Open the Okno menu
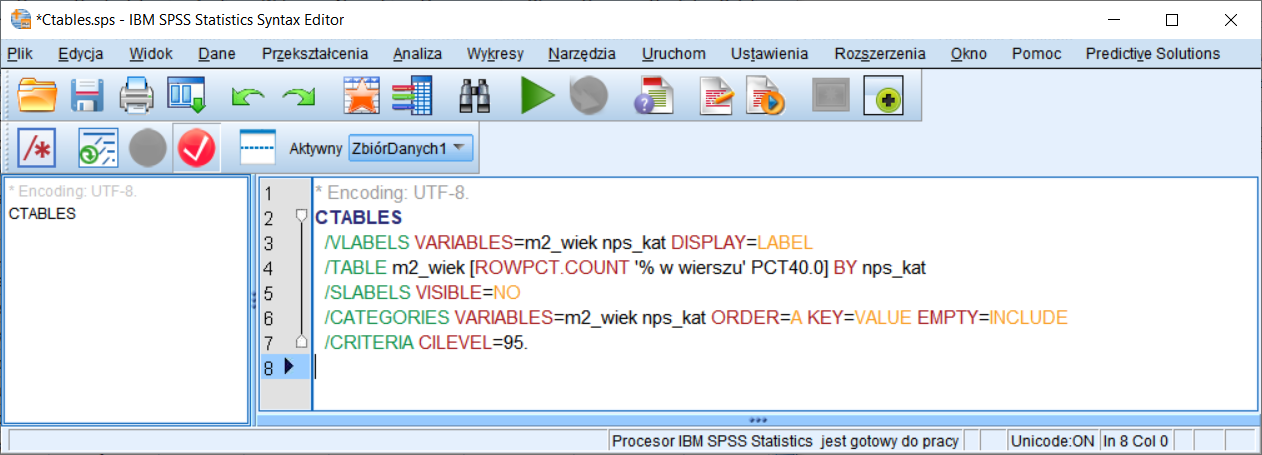 (969, 54)
